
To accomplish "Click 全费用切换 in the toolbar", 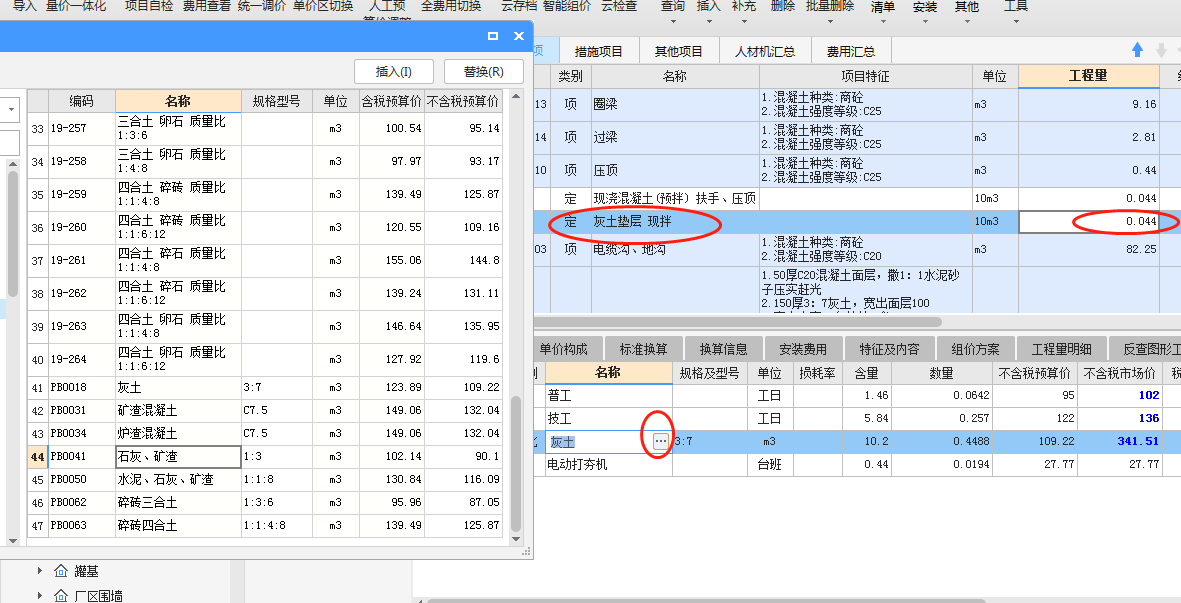I will click(451, 7).
